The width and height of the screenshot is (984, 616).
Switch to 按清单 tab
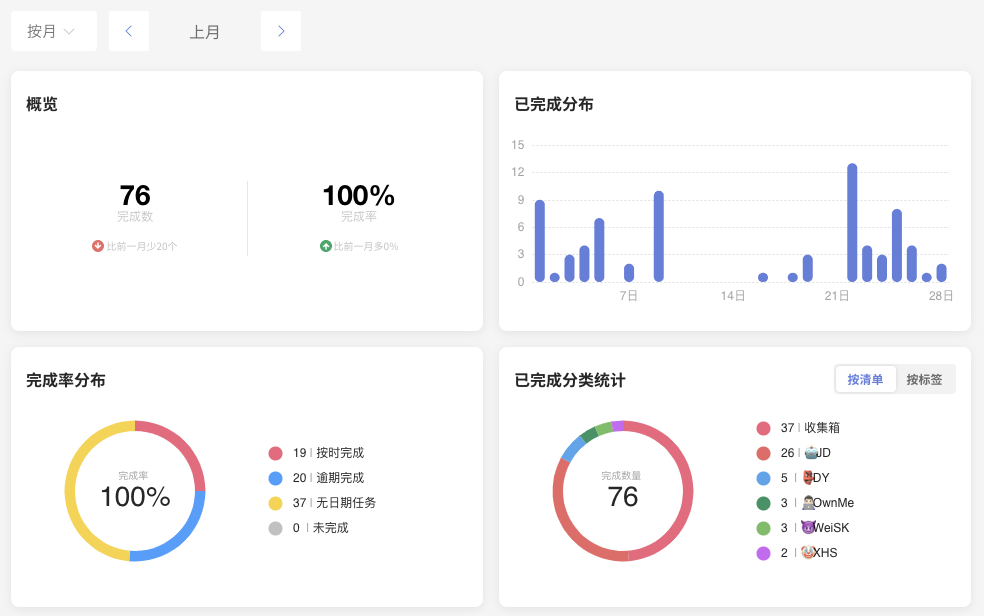(865, 380)
